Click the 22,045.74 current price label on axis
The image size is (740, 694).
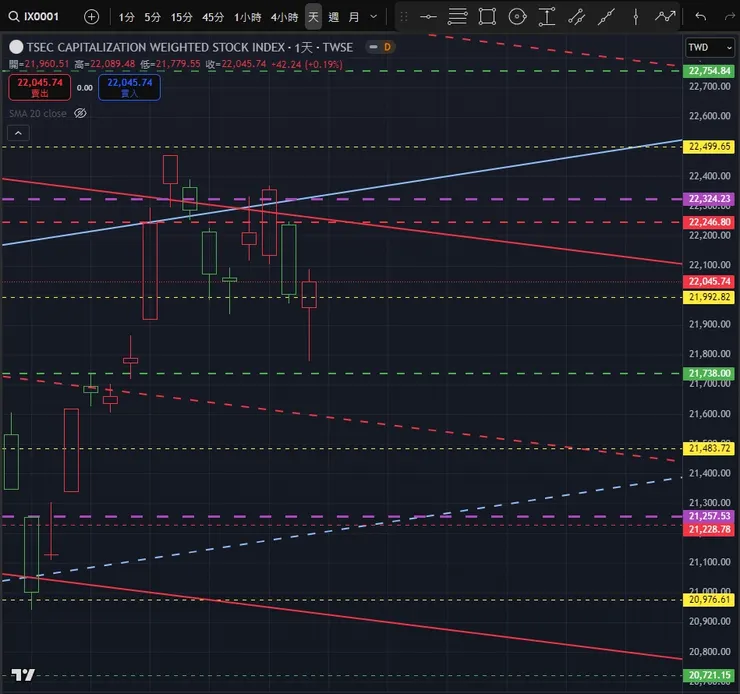[x=709, y=281]
